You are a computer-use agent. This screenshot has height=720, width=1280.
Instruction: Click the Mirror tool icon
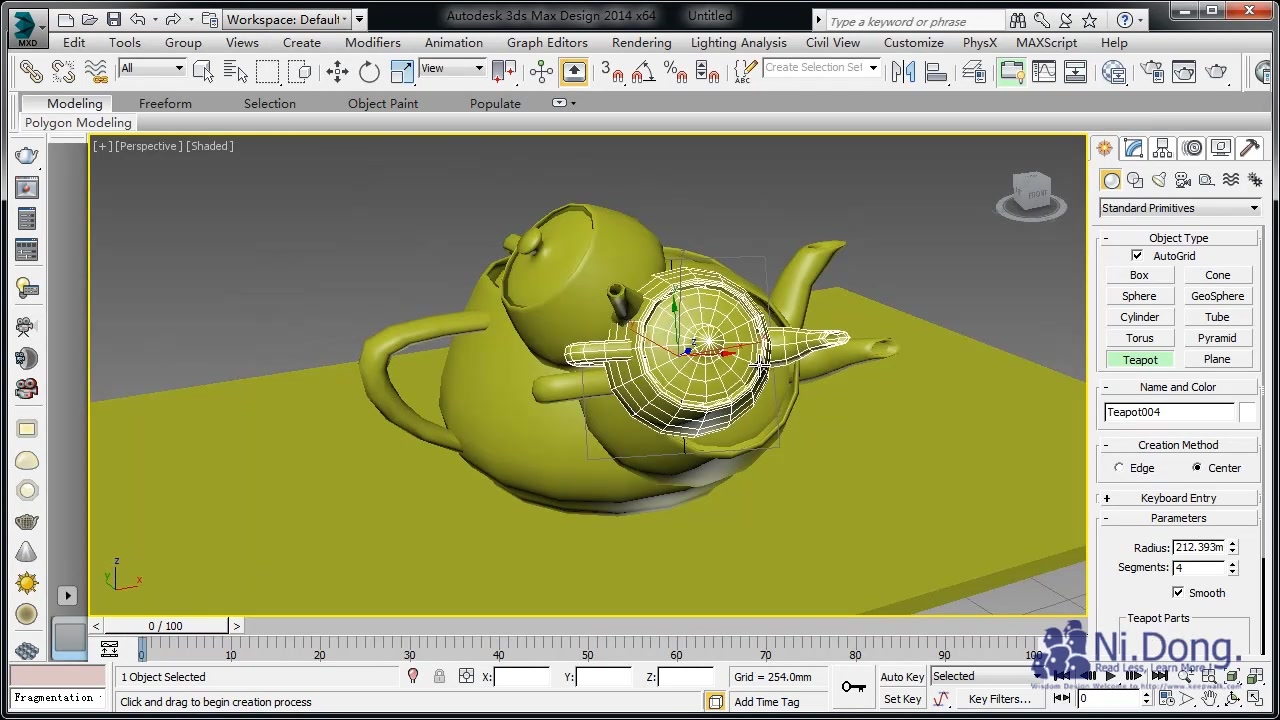(904, 71)
